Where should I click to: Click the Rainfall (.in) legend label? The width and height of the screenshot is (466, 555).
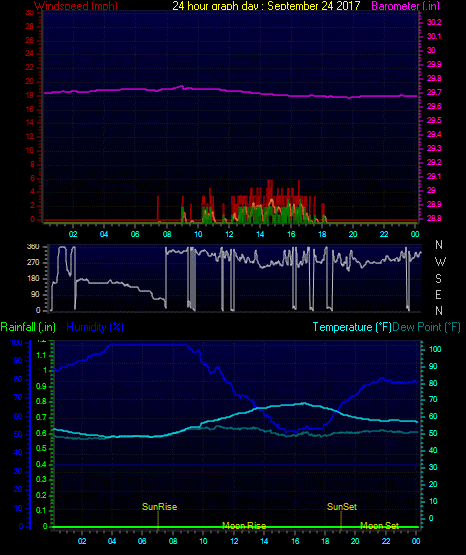pyautogui.click(x=28, y=327)
